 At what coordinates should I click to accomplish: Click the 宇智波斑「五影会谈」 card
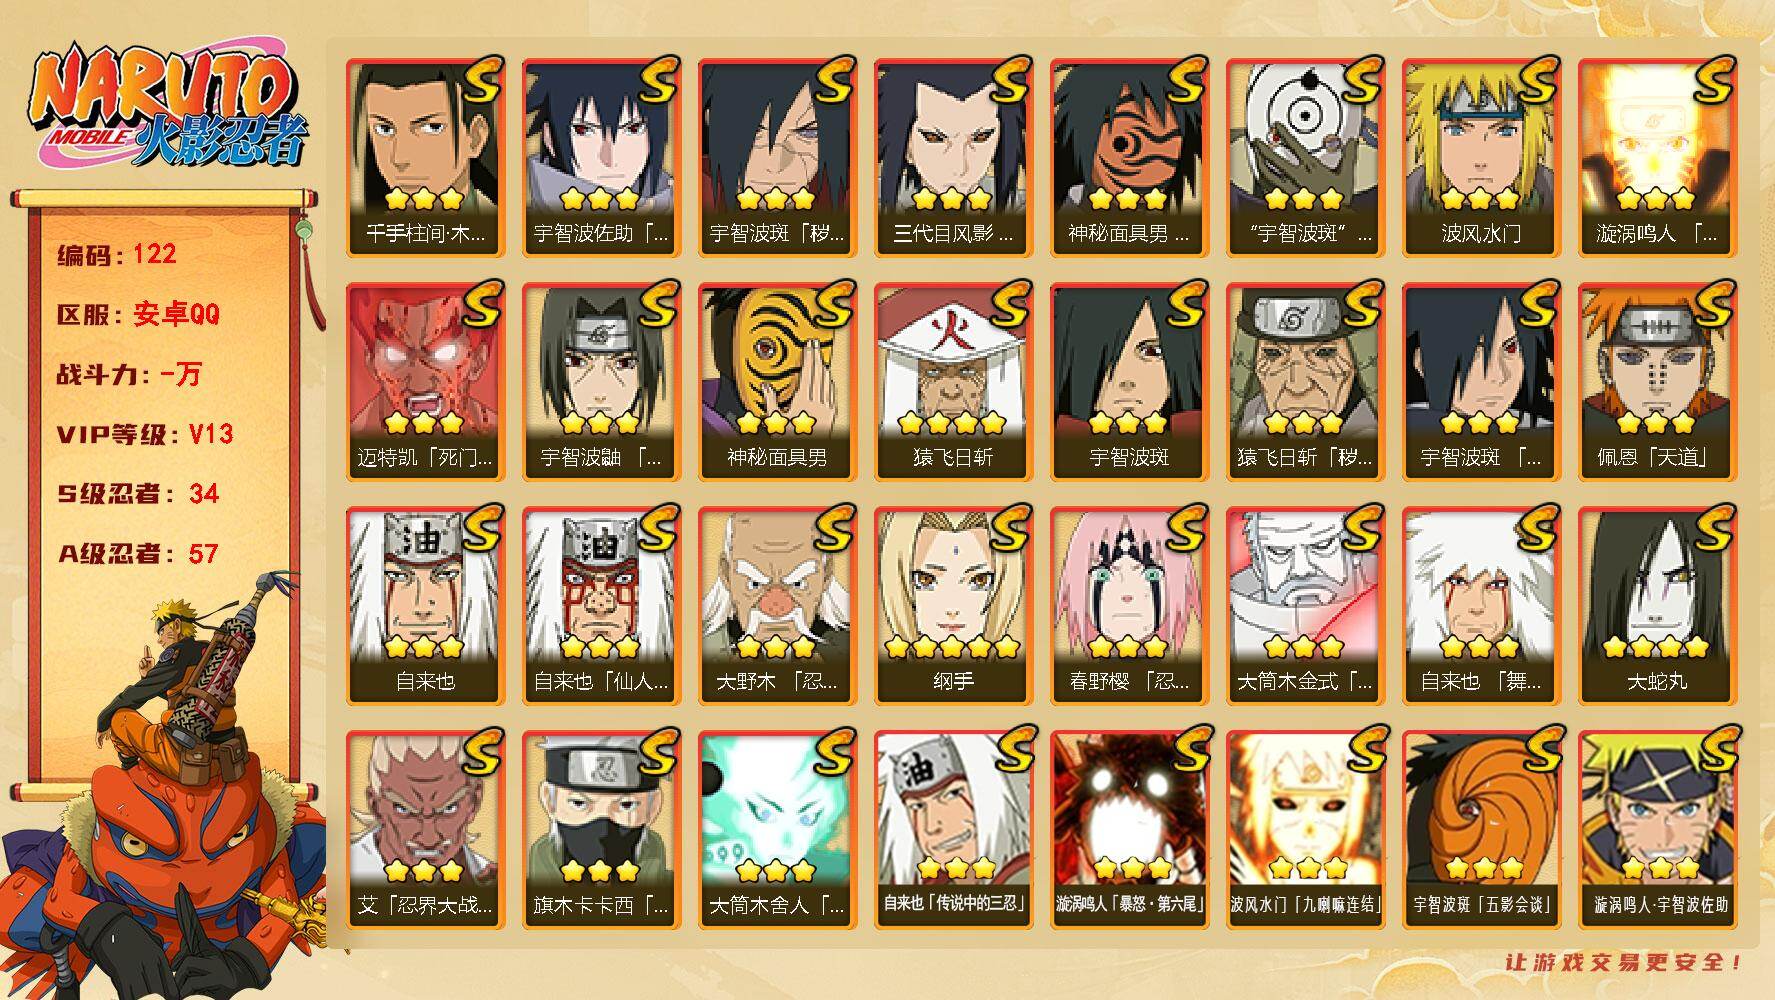pyautogui.click(x=1481, y=829)
